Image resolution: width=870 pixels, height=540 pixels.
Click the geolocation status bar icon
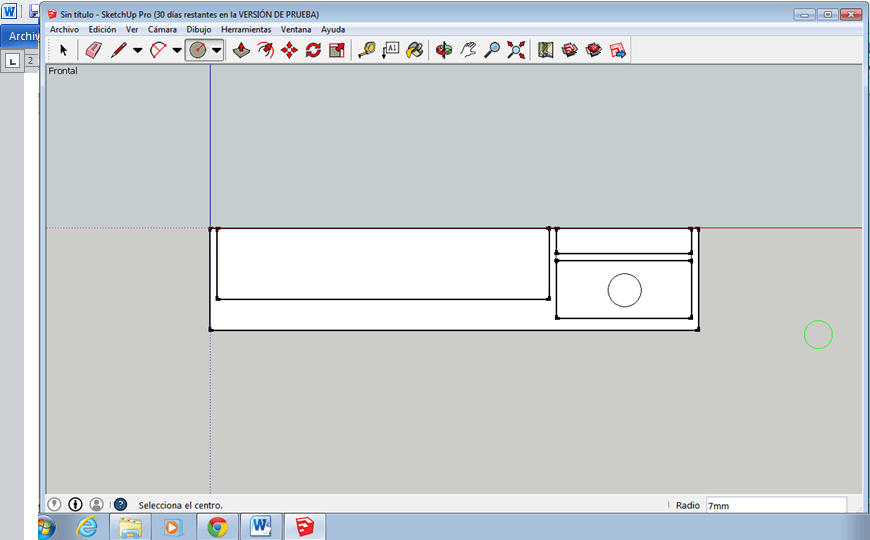(x=54, y=504)
